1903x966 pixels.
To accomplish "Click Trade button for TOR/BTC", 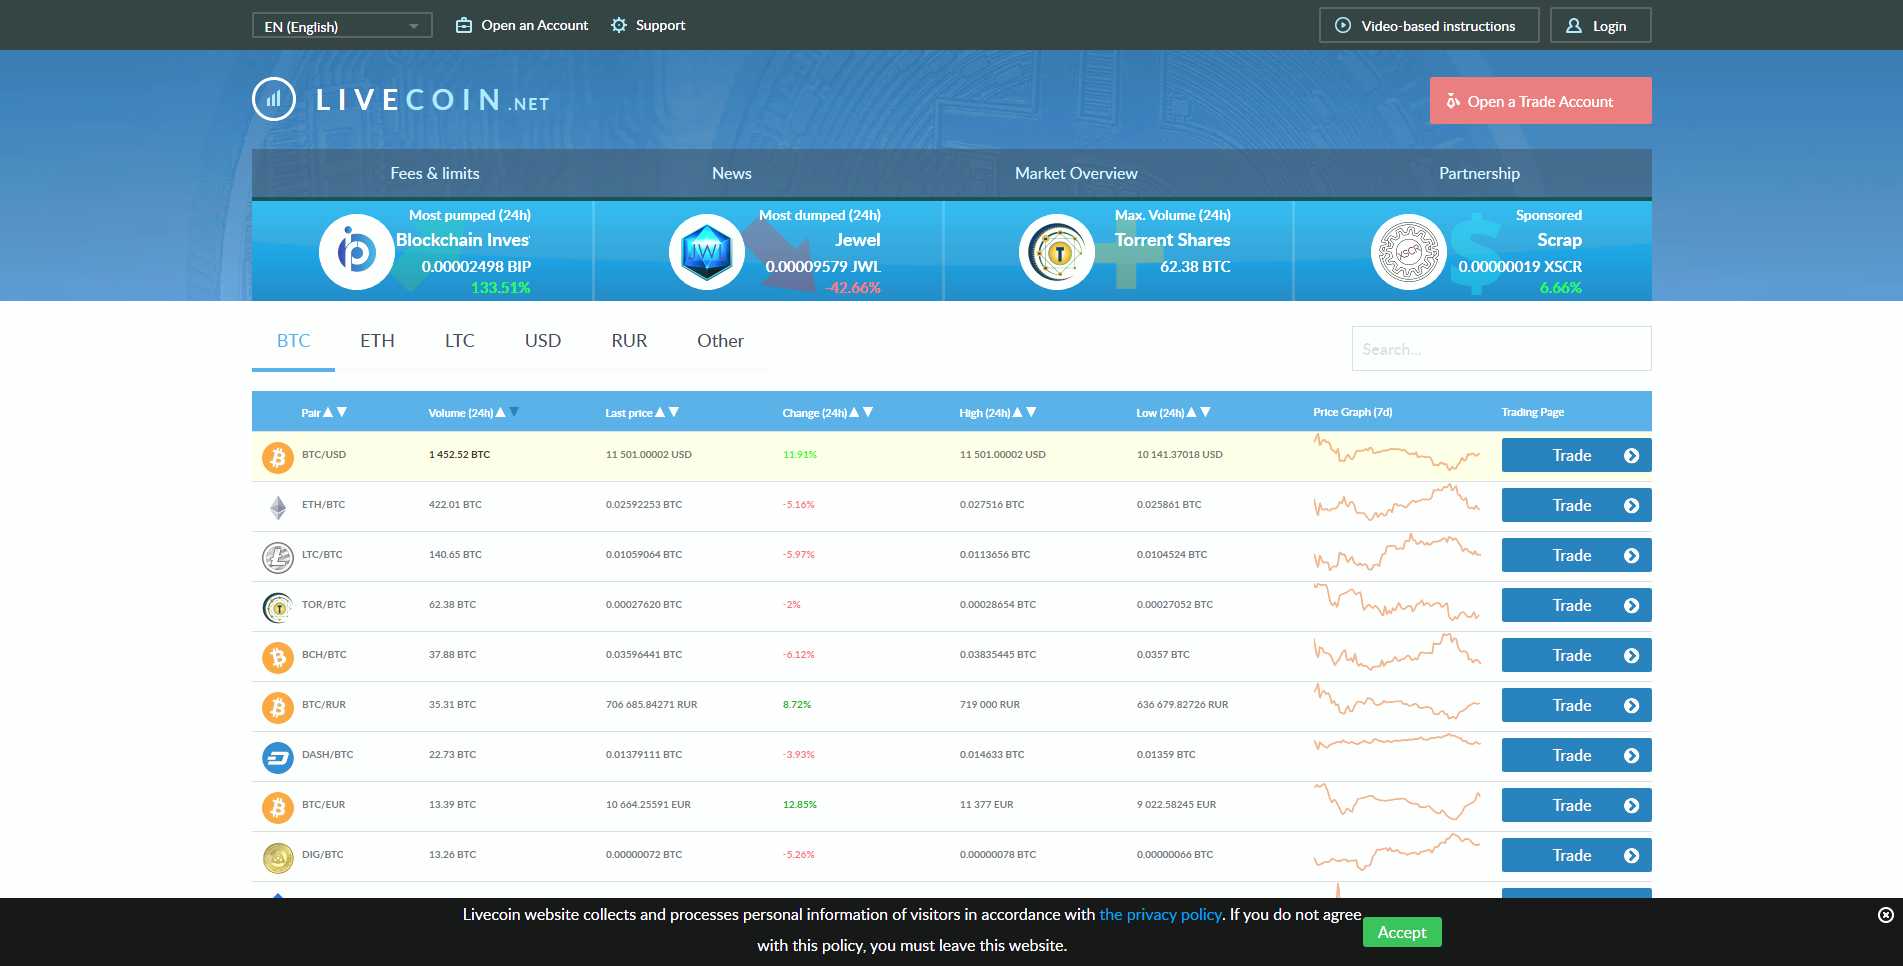I will tap(1576, 605).
